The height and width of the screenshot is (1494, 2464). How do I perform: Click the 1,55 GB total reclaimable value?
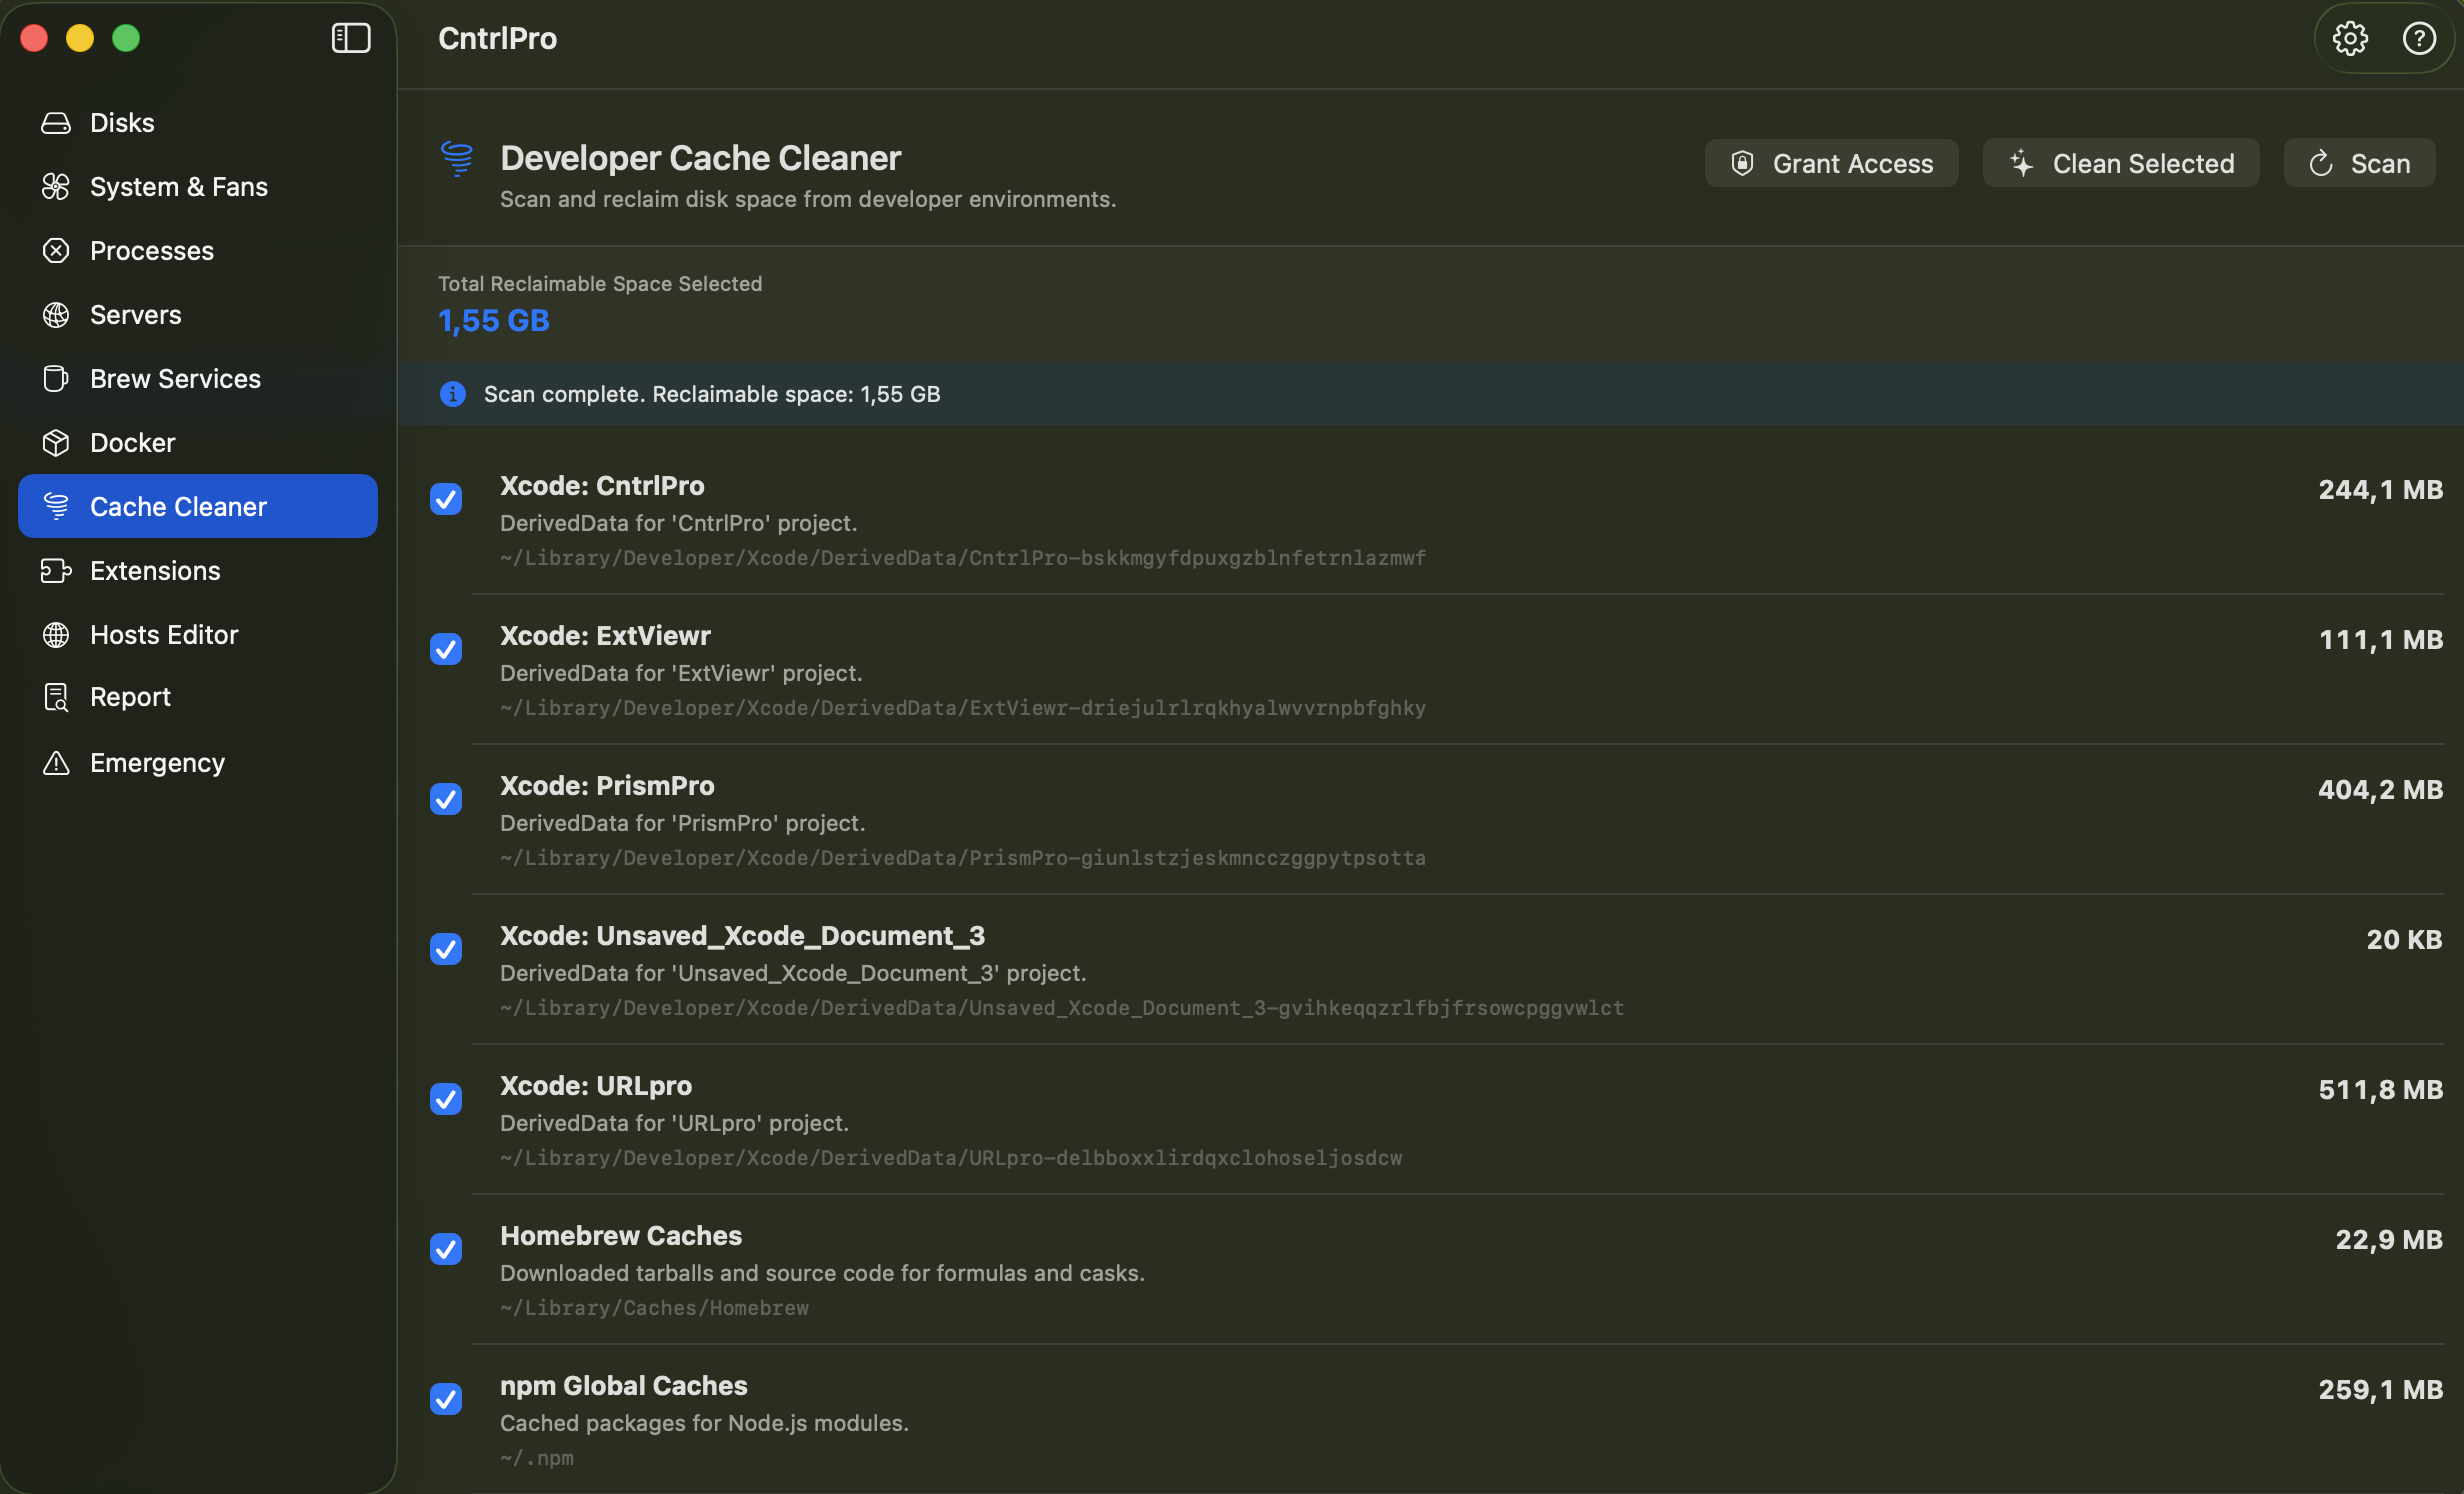point(494,321)
